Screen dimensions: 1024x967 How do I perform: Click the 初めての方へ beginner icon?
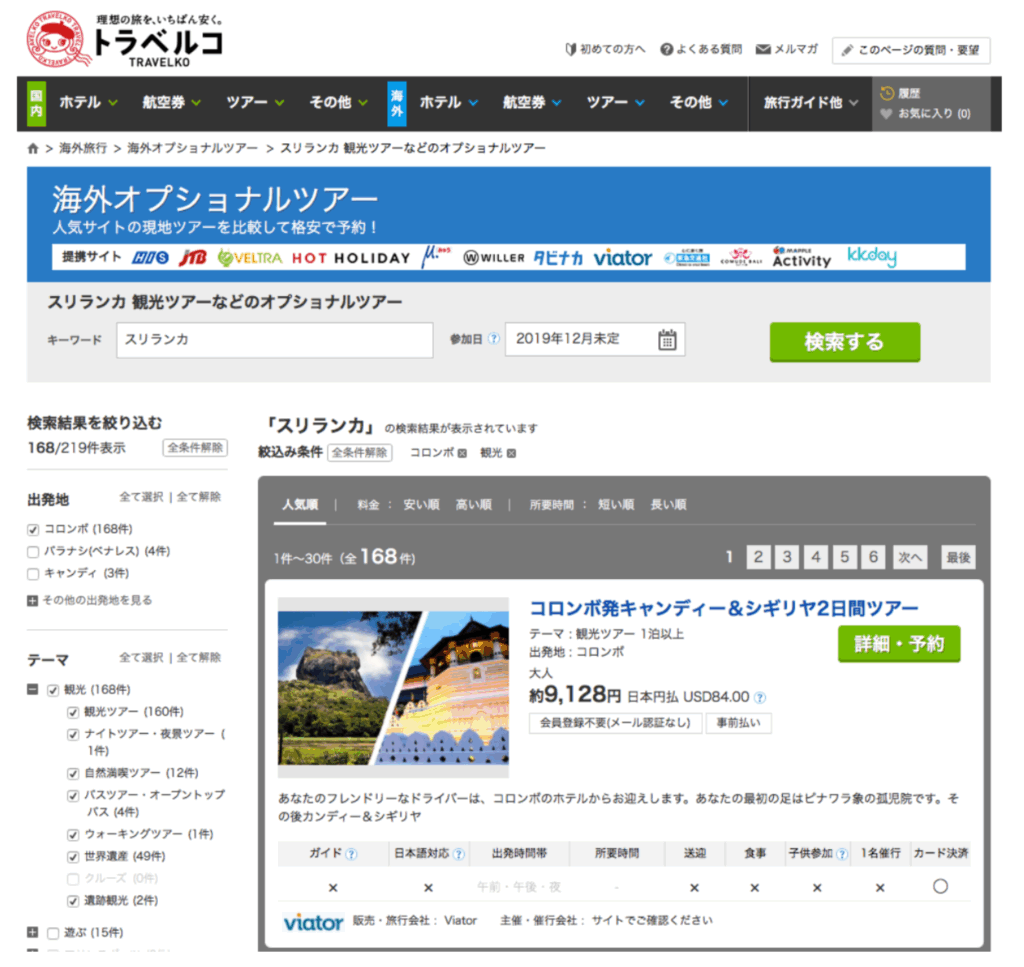pos(571,49)
